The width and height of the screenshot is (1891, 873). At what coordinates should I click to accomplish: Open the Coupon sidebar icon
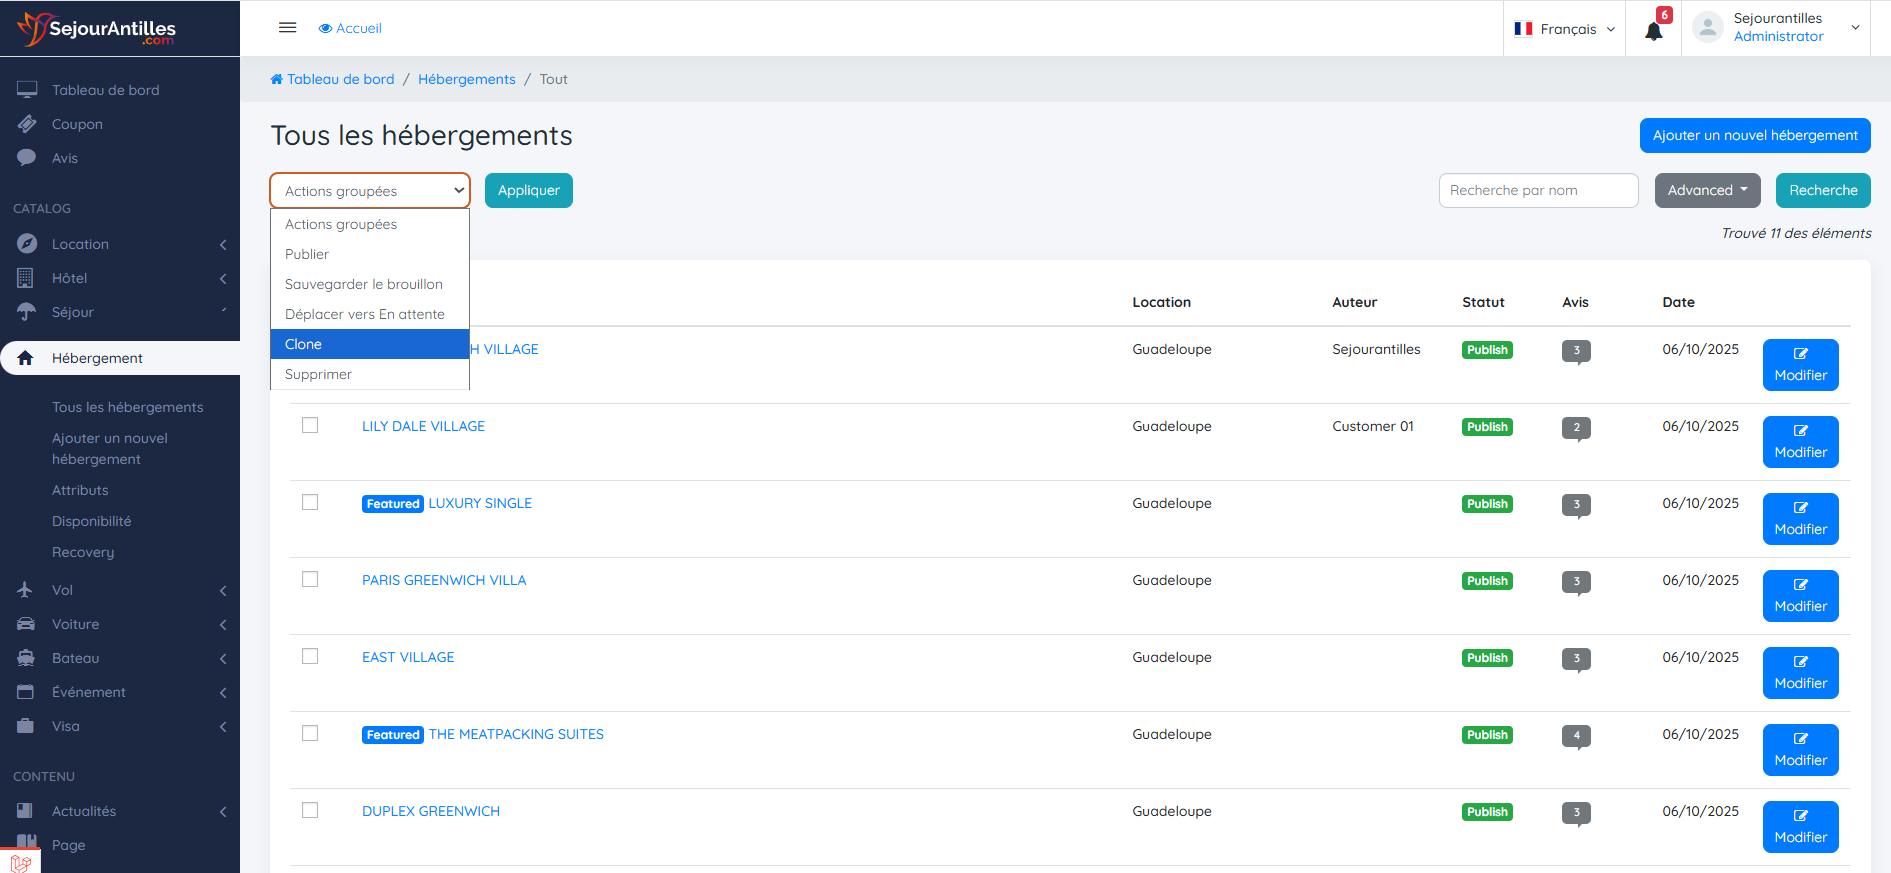(x=27, y=124)
